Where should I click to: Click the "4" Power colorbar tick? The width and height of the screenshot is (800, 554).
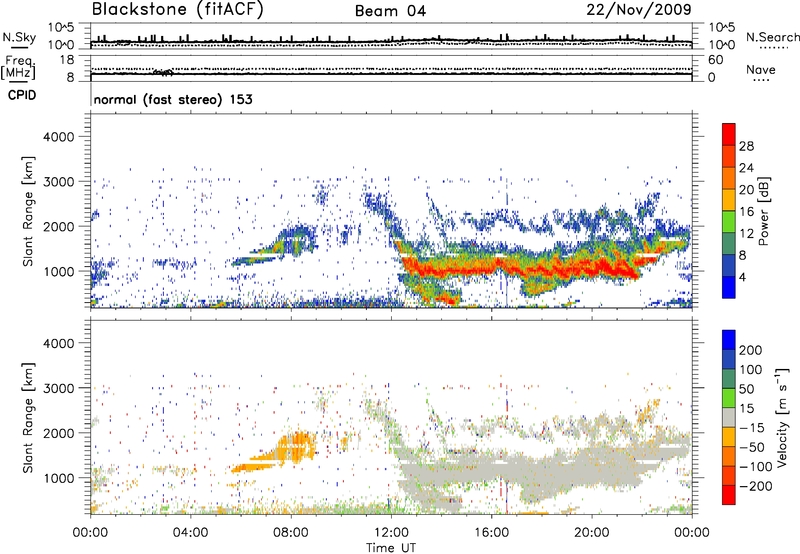tap(744, 277)
